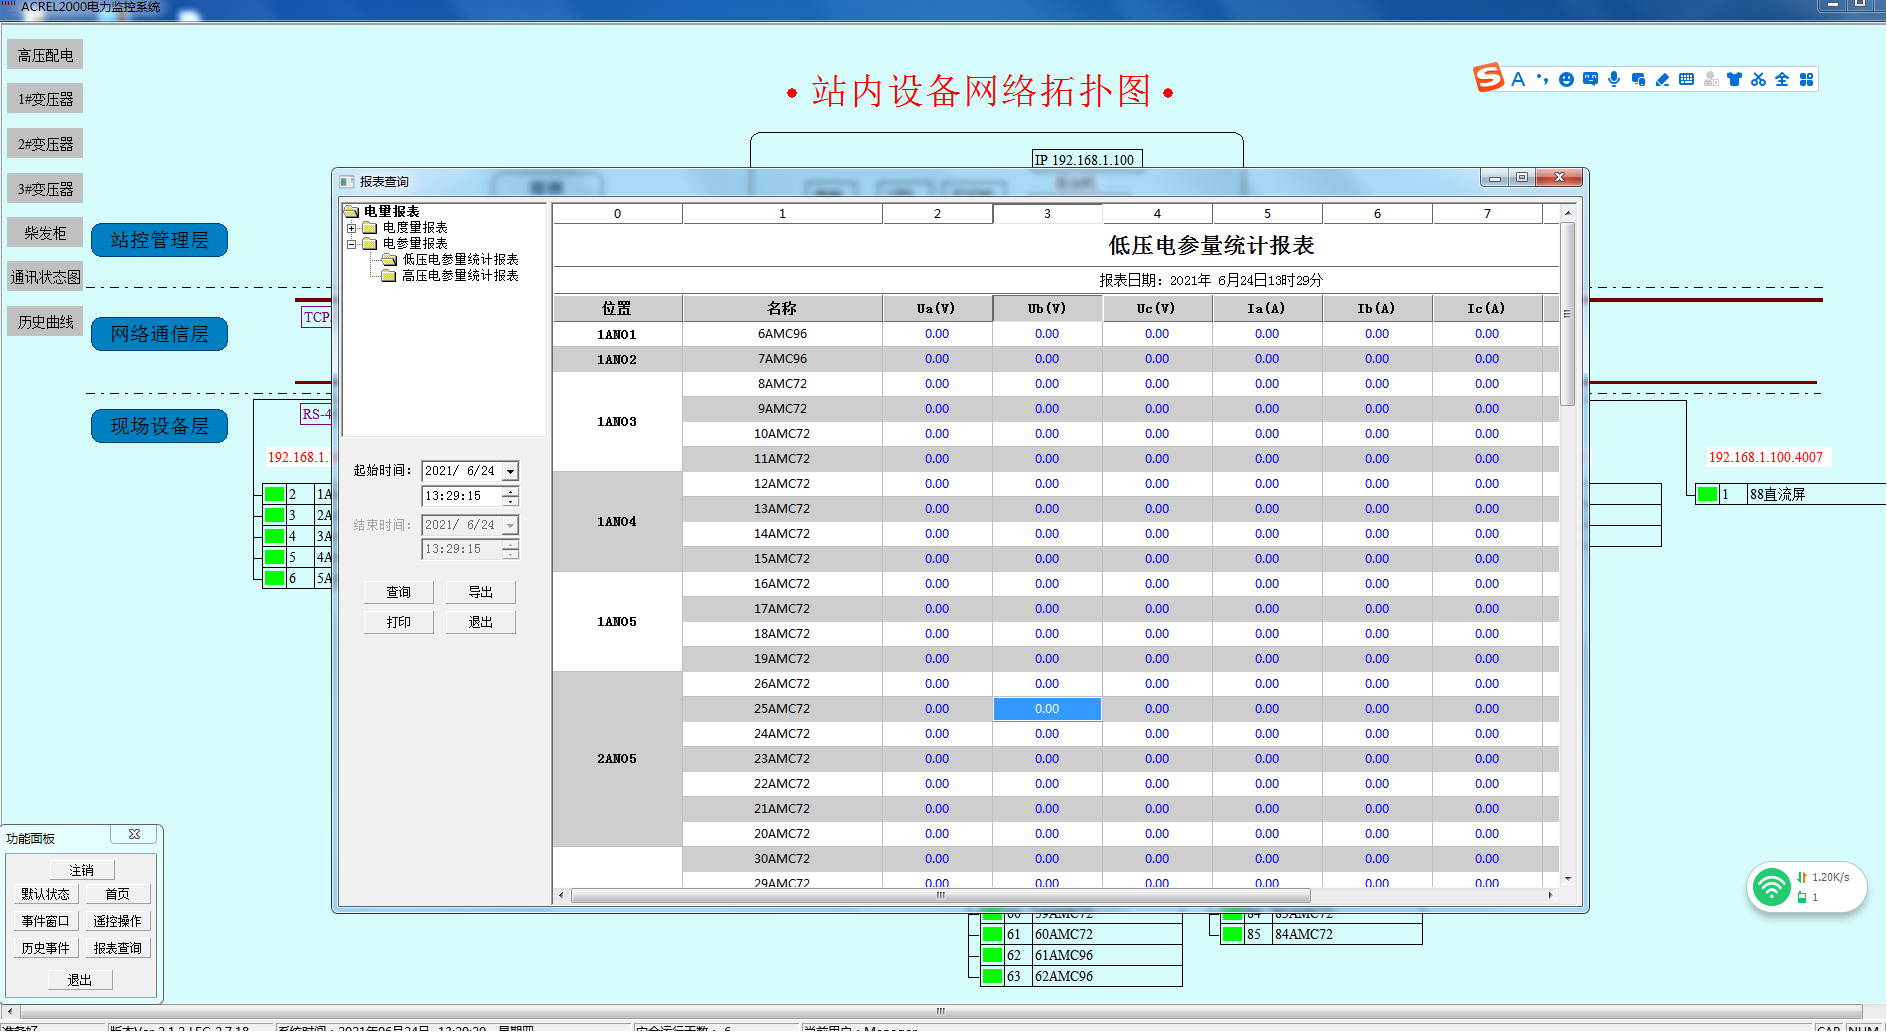
Task: Click the 电度量报表 folder item
Action: pyautogui.click(x=415, y=228)
